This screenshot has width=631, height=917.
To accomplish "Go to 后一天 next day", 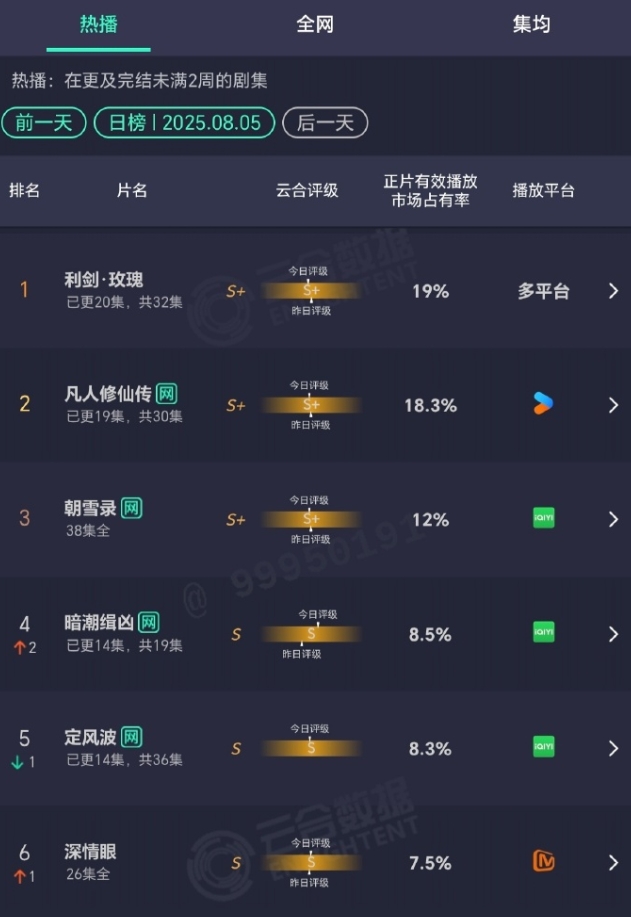I will [325, 123].
